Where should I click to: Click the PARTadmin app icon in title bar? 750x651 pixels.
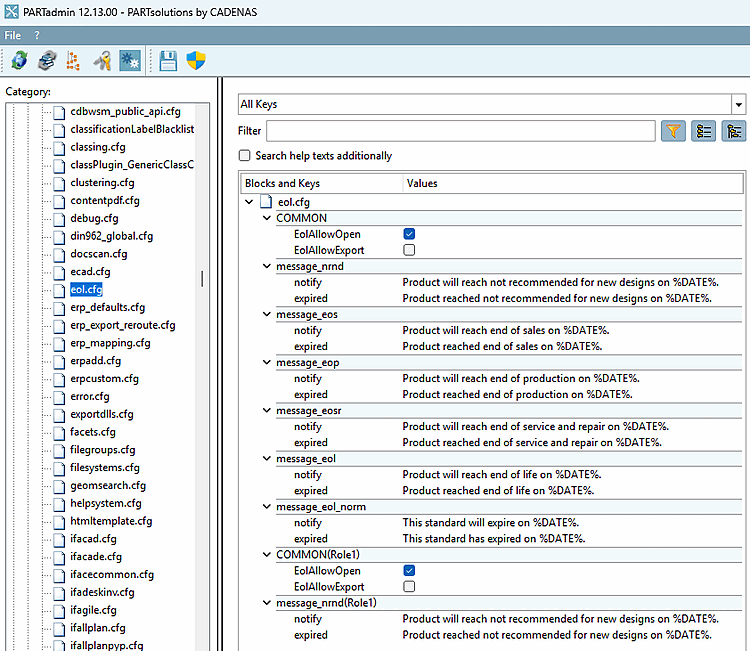pyautogui.click(x=11, y=11)
